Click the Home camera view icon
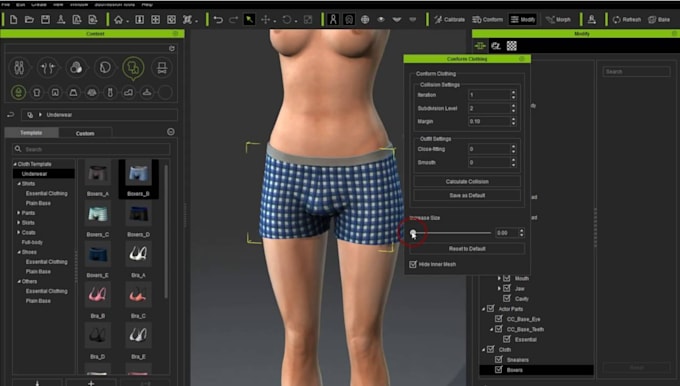The image size is (680, 386). 118,20
